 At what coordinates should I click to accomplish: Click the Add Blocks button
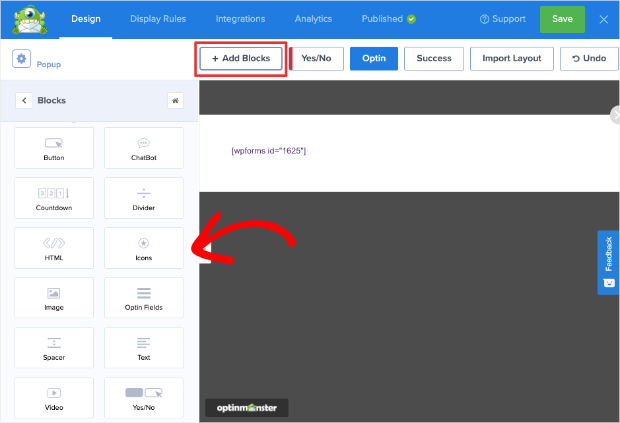point(241,59)
